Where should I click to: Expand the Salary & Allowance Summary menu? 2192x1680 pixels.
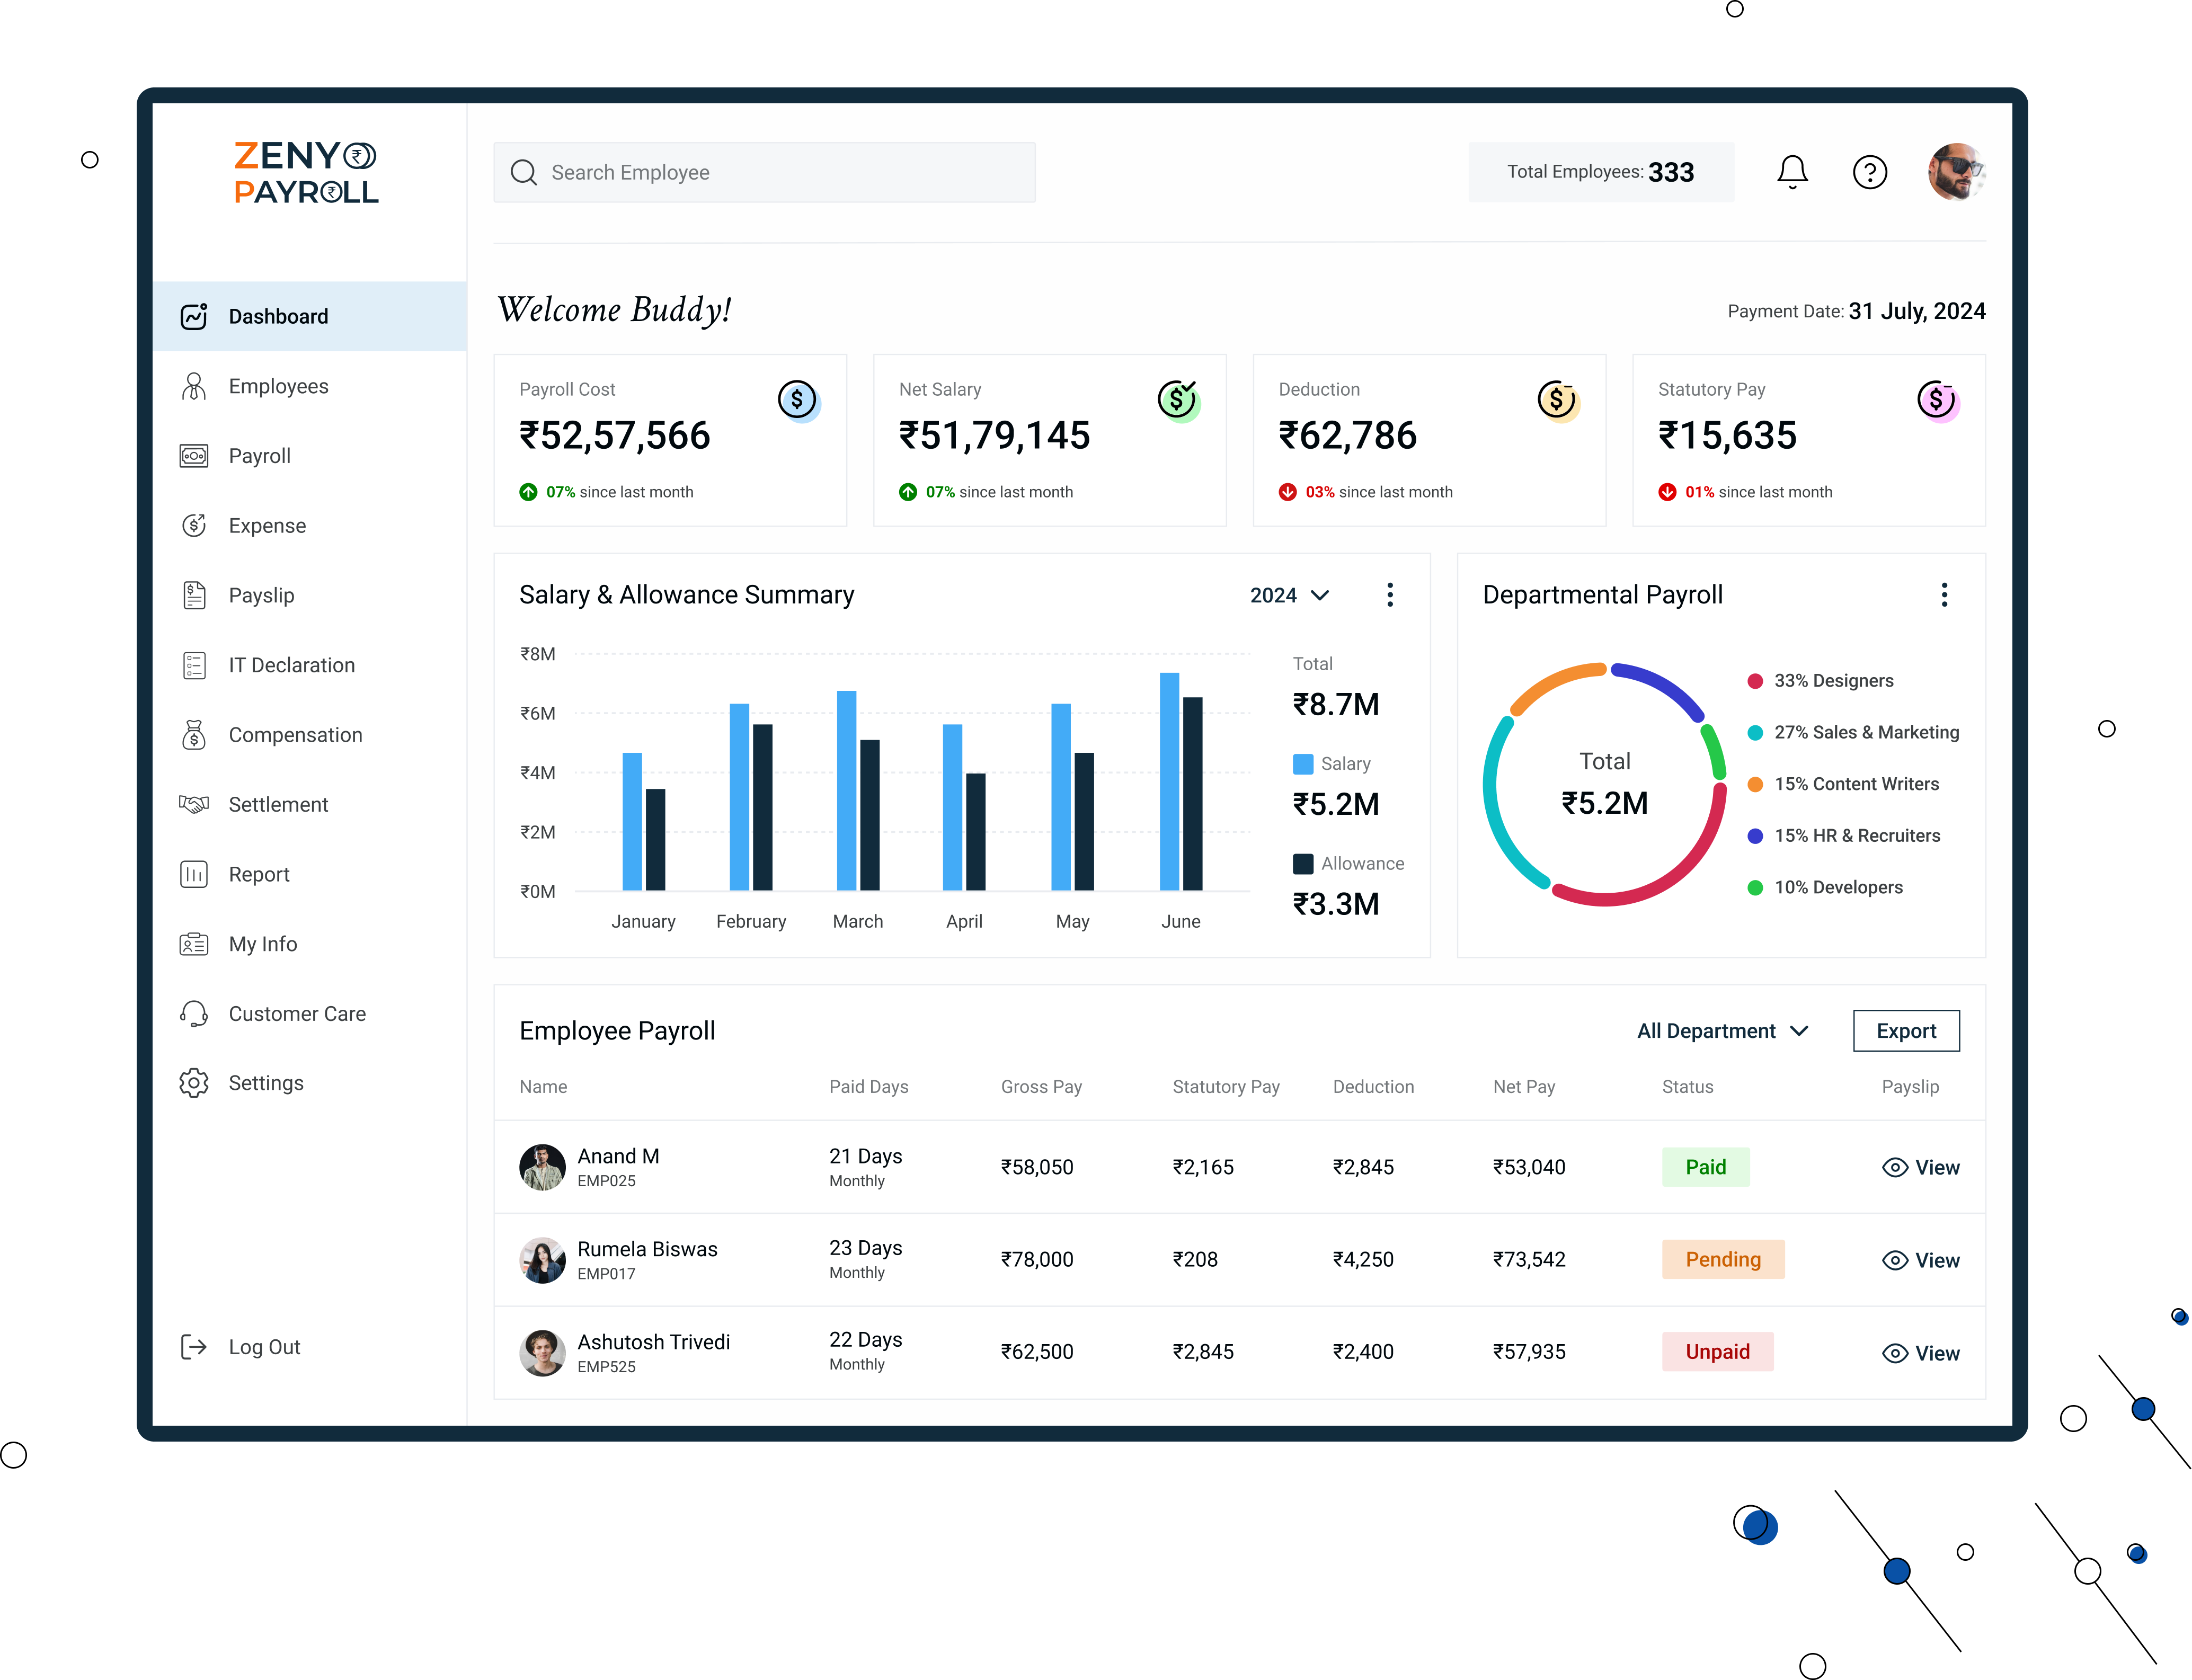[x=1392, y=595]
